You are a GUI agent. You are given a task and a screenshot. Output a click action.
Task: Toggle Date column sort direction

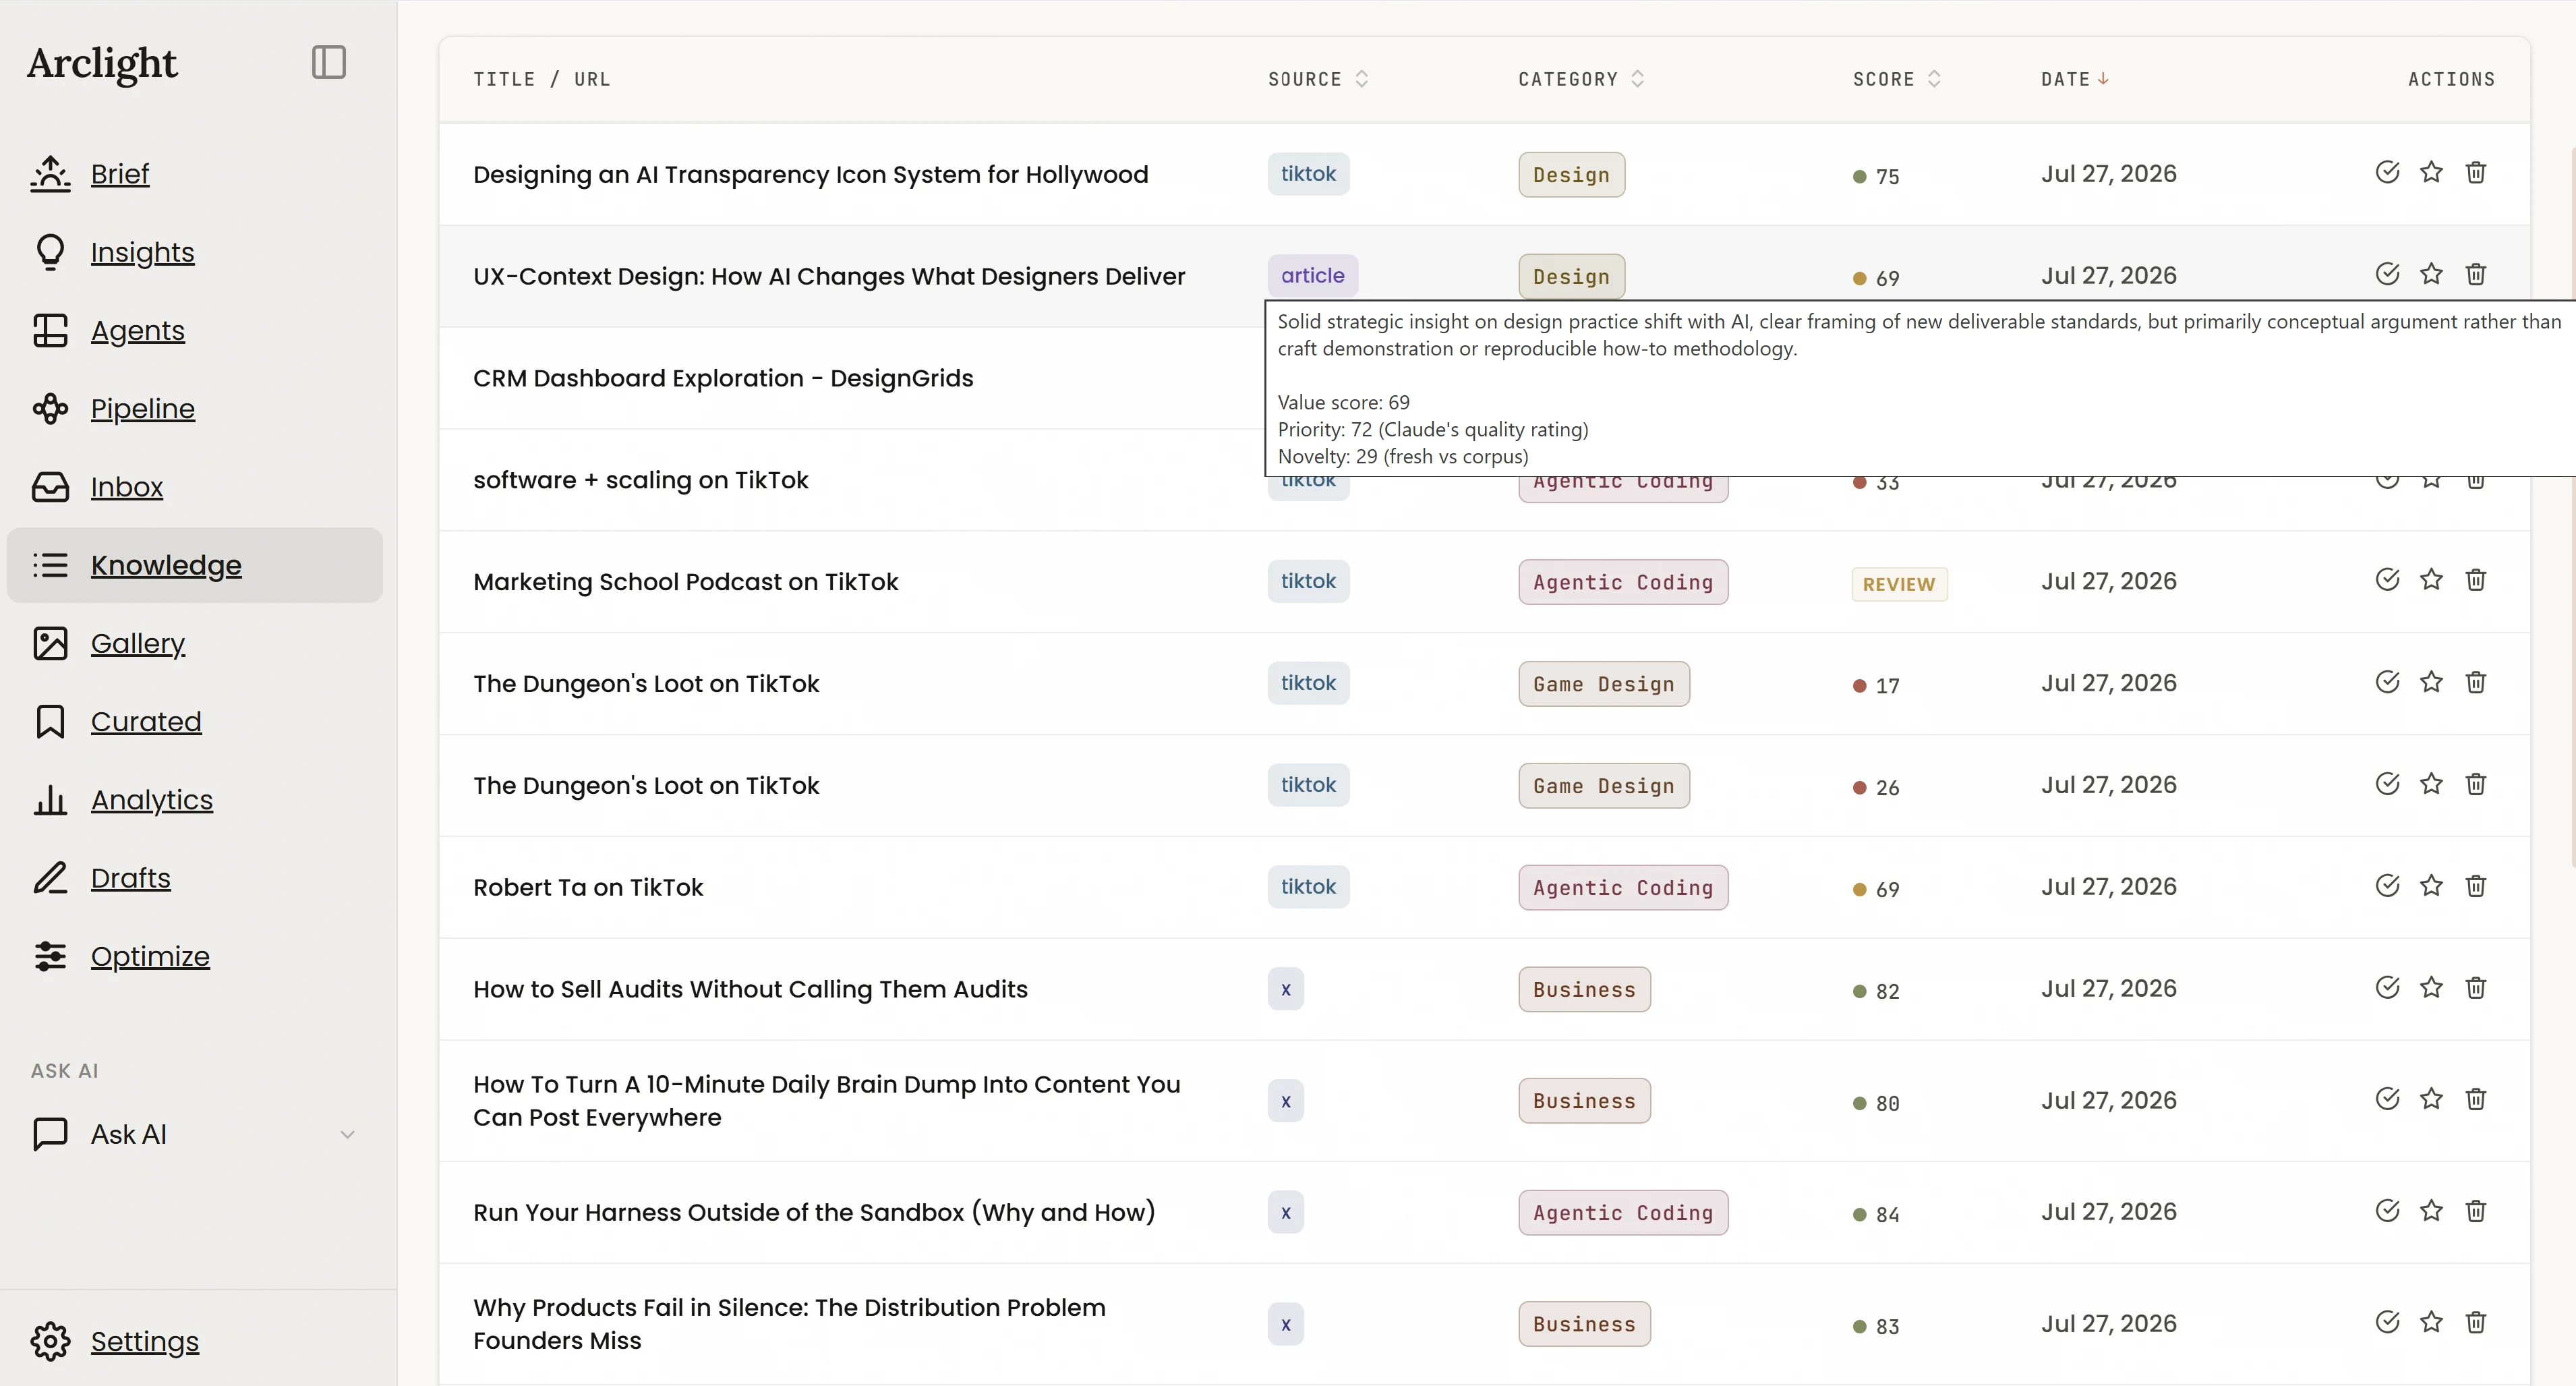2074,79
